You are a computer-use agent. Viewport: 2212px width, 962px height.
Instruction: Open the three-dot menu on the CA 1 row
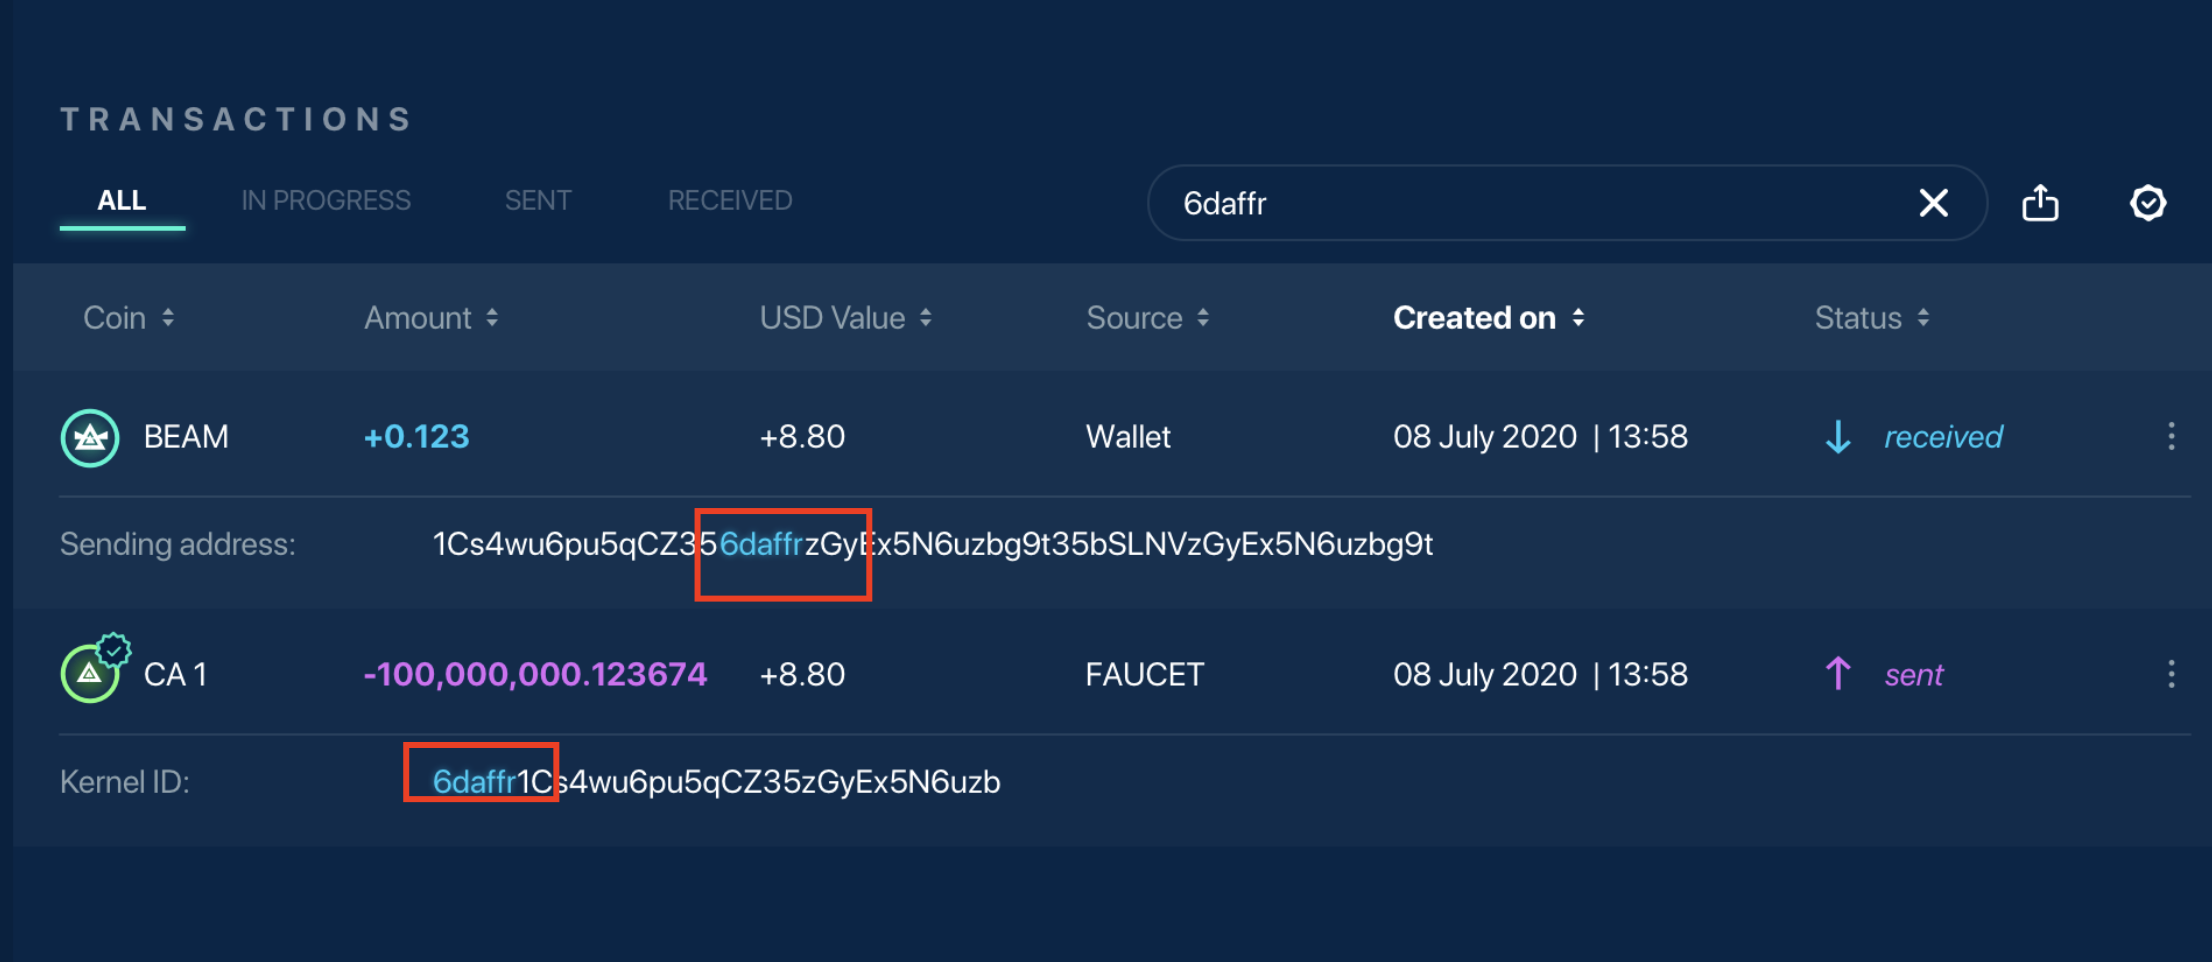tap(2171, 673)
